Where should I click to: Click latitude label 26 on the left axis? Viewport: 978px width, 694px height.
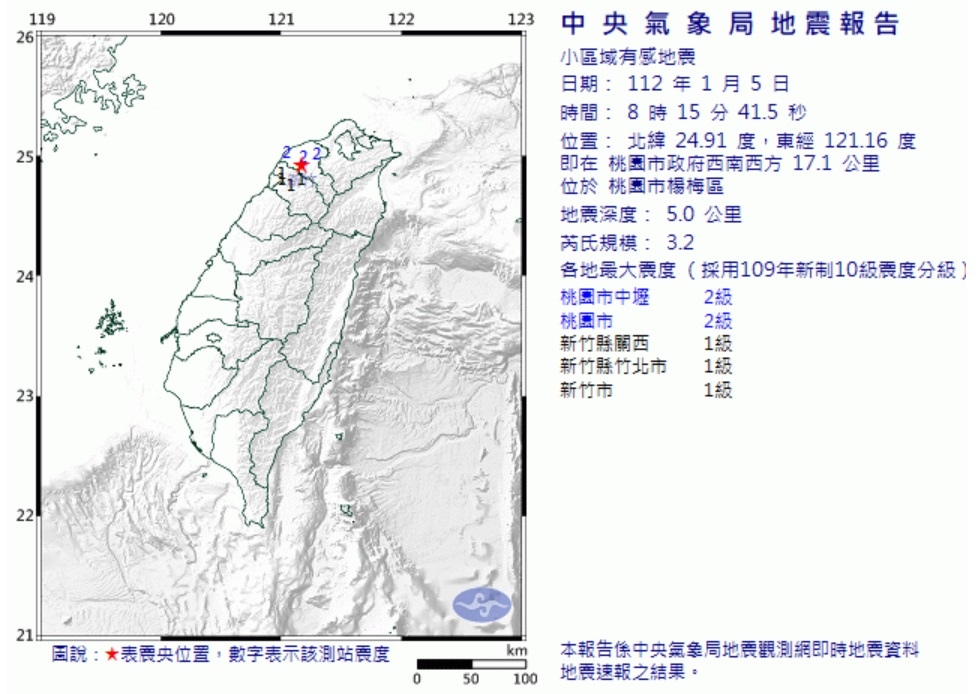(25, 37)
